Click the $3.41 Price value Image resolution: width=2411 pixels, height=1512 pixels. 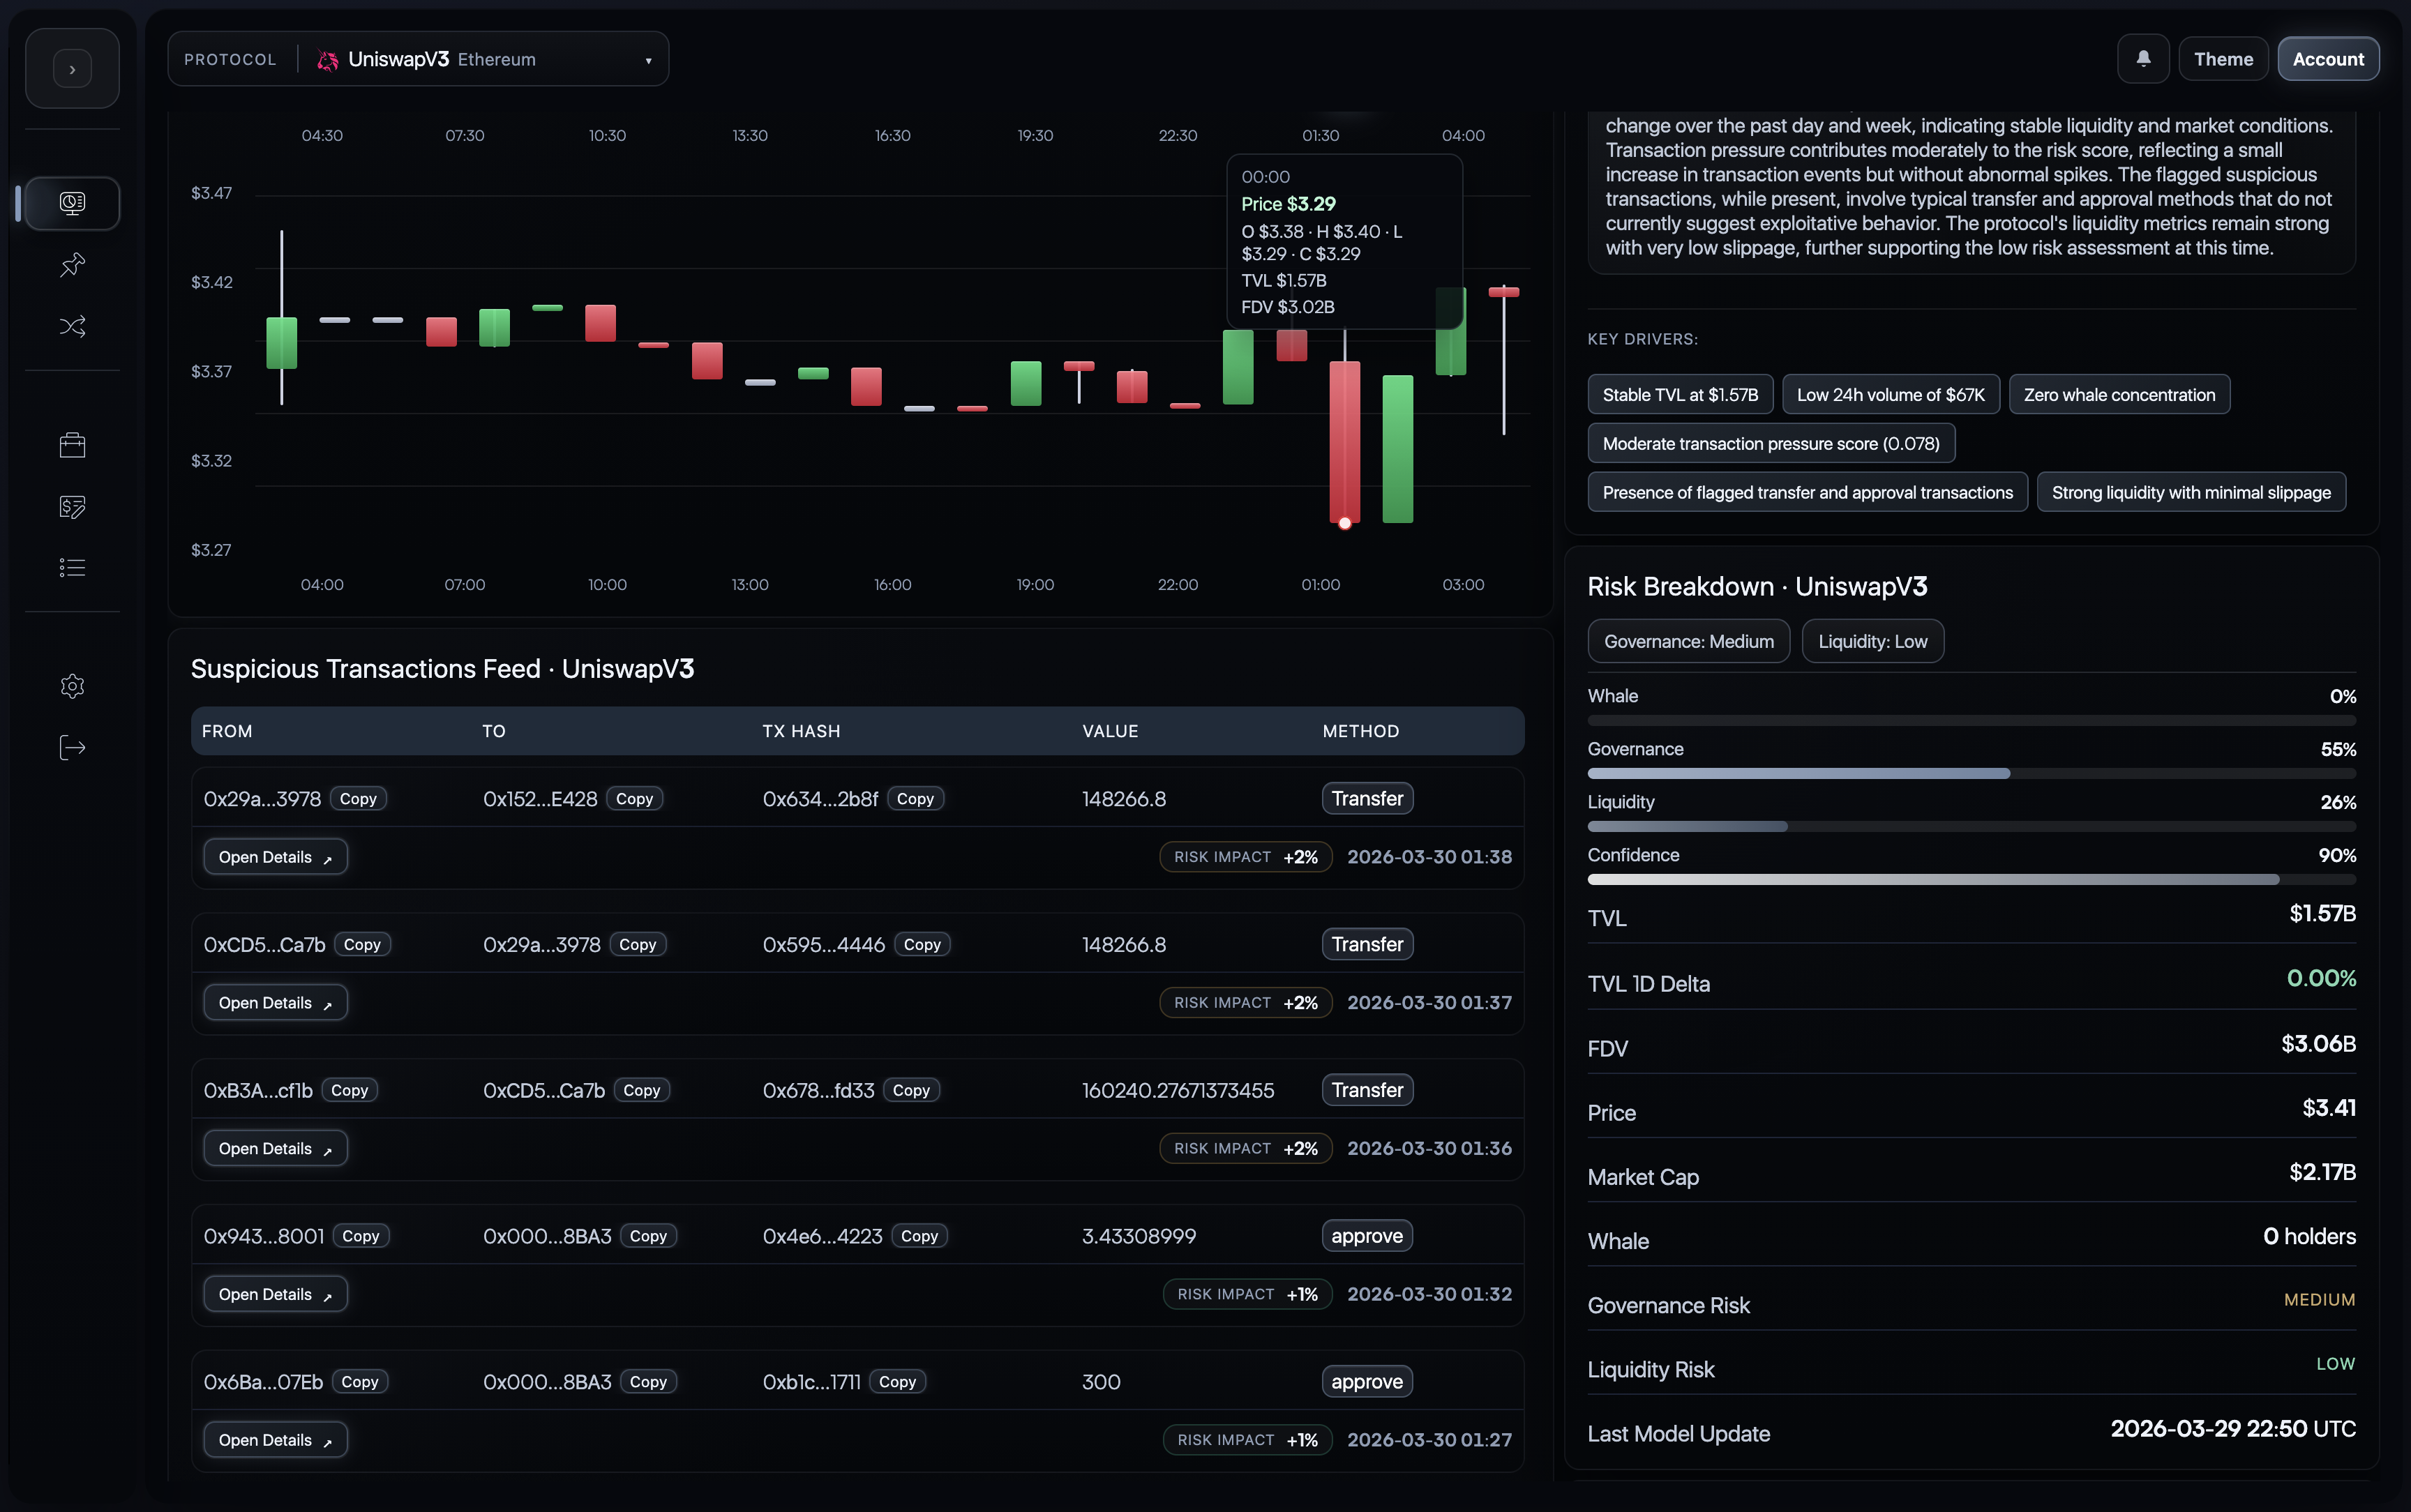(x=2329, y=1108)
